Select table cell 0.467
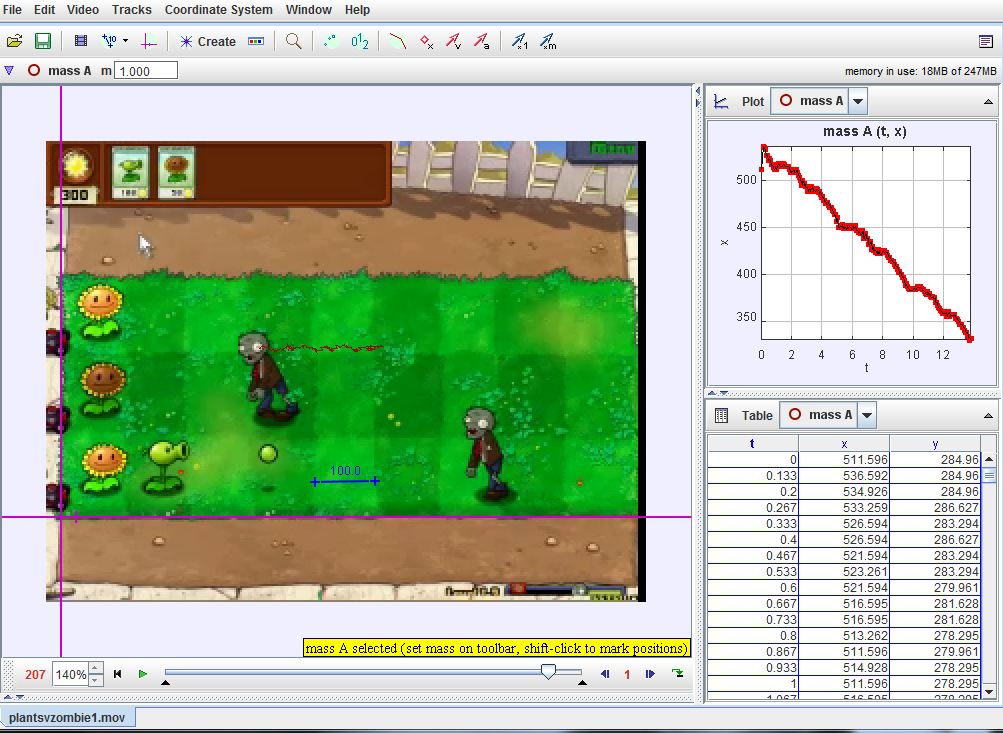Viewport: 1003px width, 733px height. click(x=753, y=556)
